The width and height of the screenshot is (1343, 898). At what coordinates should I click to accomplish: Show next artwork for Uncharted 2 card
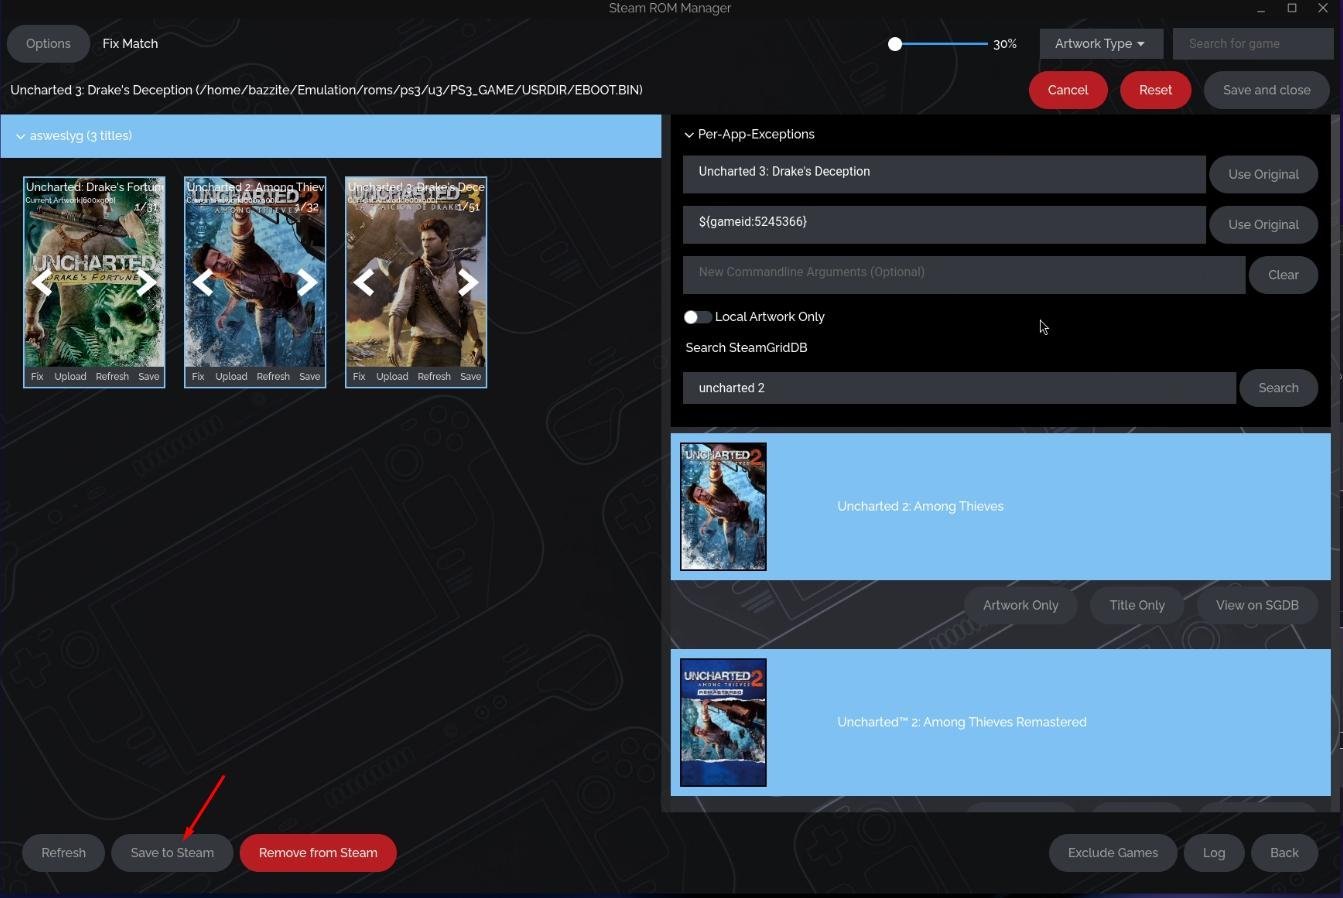pos(307,283)
